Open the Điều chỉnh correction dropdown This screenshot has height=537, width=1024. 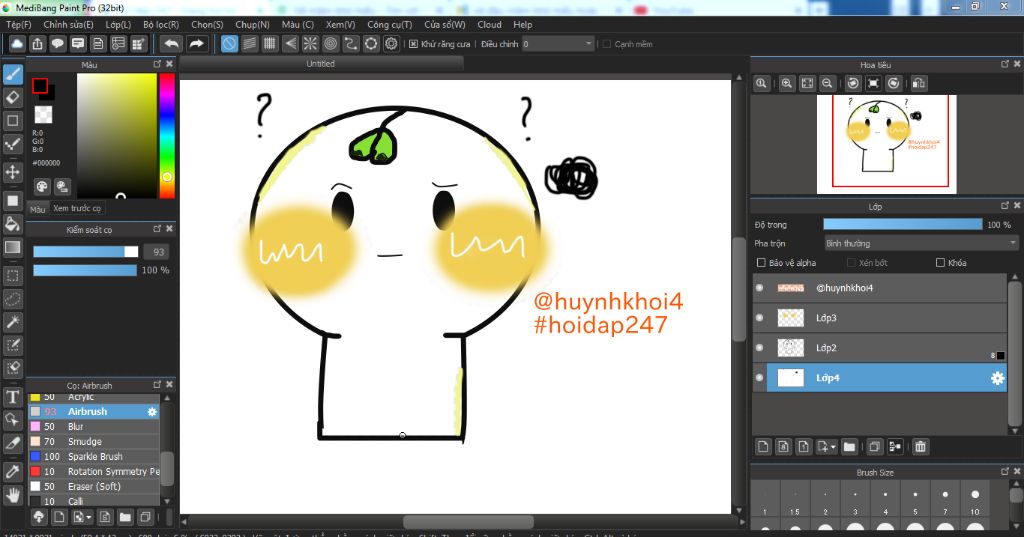point(558,44)
